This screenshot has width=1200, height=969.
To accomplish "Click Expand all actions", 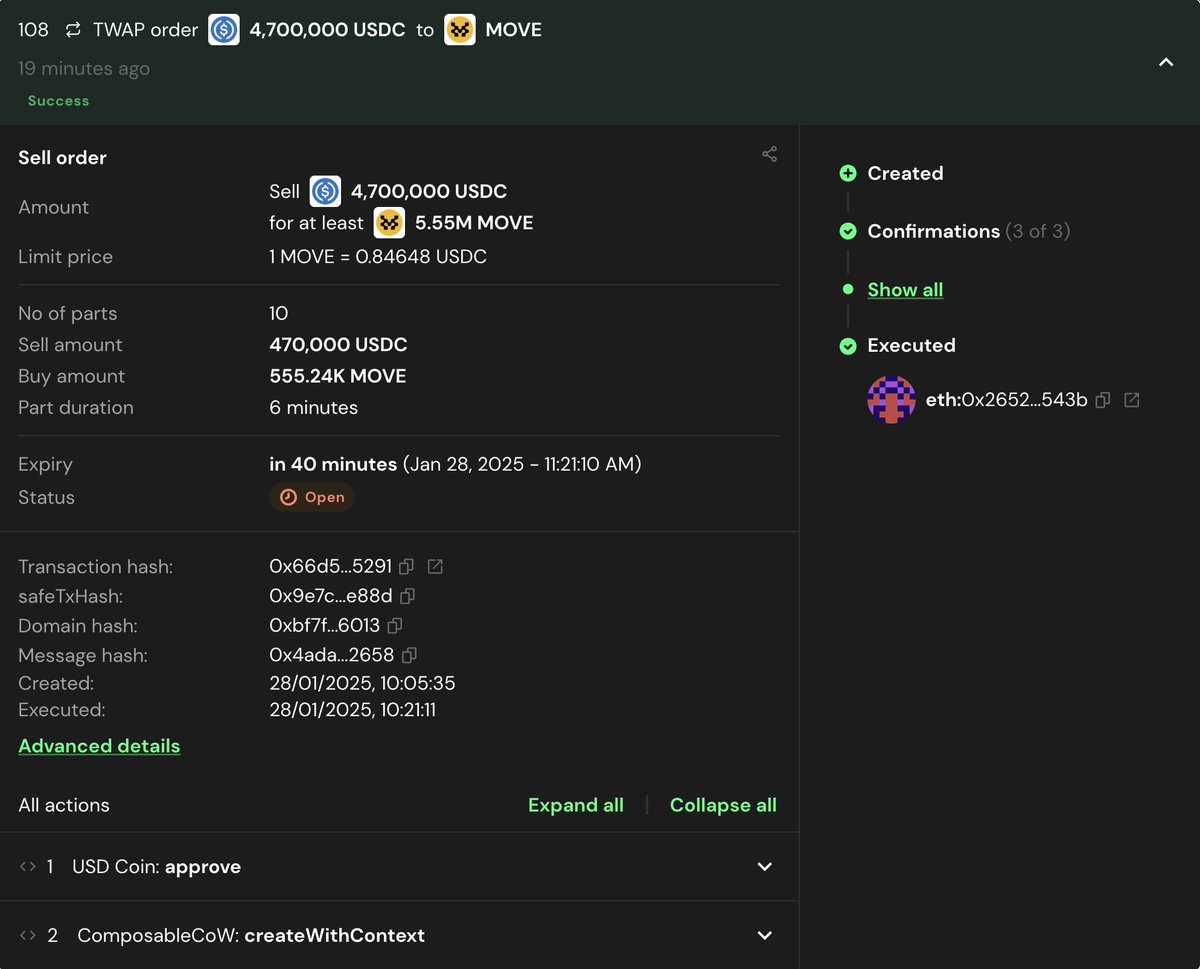I will (576, 805).
